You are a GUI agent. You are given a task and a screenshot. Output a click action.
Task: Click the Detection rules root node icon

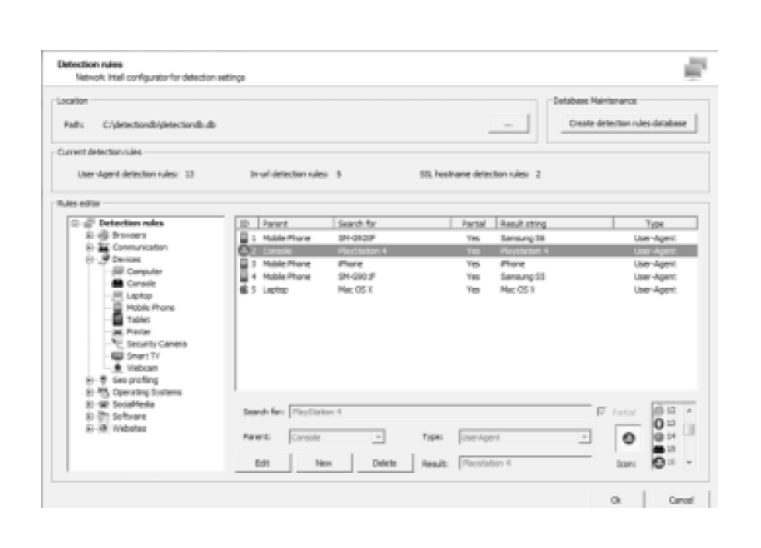(89, 223)
